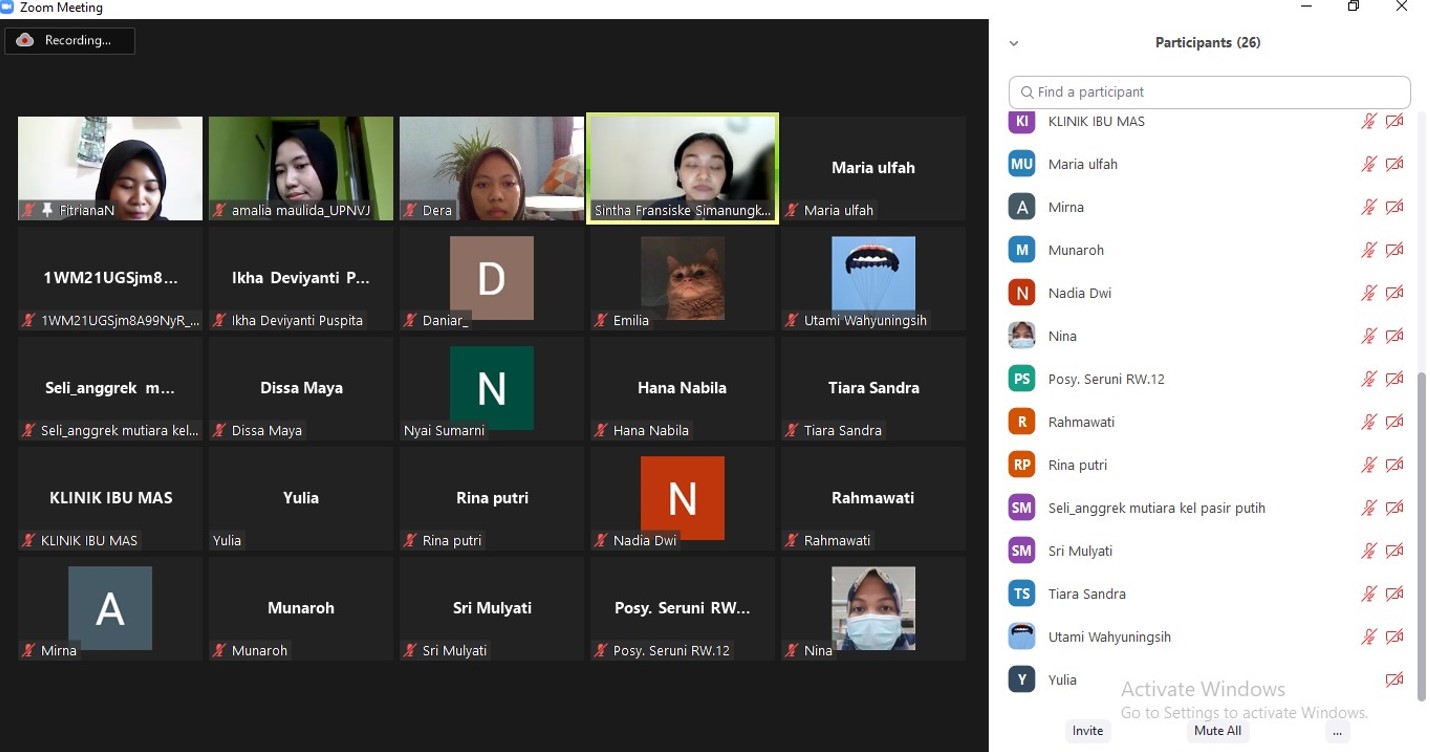Screen dimensions: 1430x752
Task: Click the Zoom logo in the title bar
Action: 8,8
